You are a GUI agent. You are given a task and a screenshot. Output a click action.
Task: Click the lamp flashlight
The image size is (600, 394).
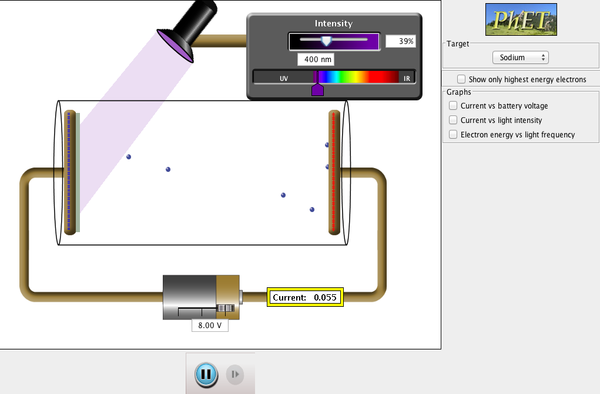click(188, 30)
